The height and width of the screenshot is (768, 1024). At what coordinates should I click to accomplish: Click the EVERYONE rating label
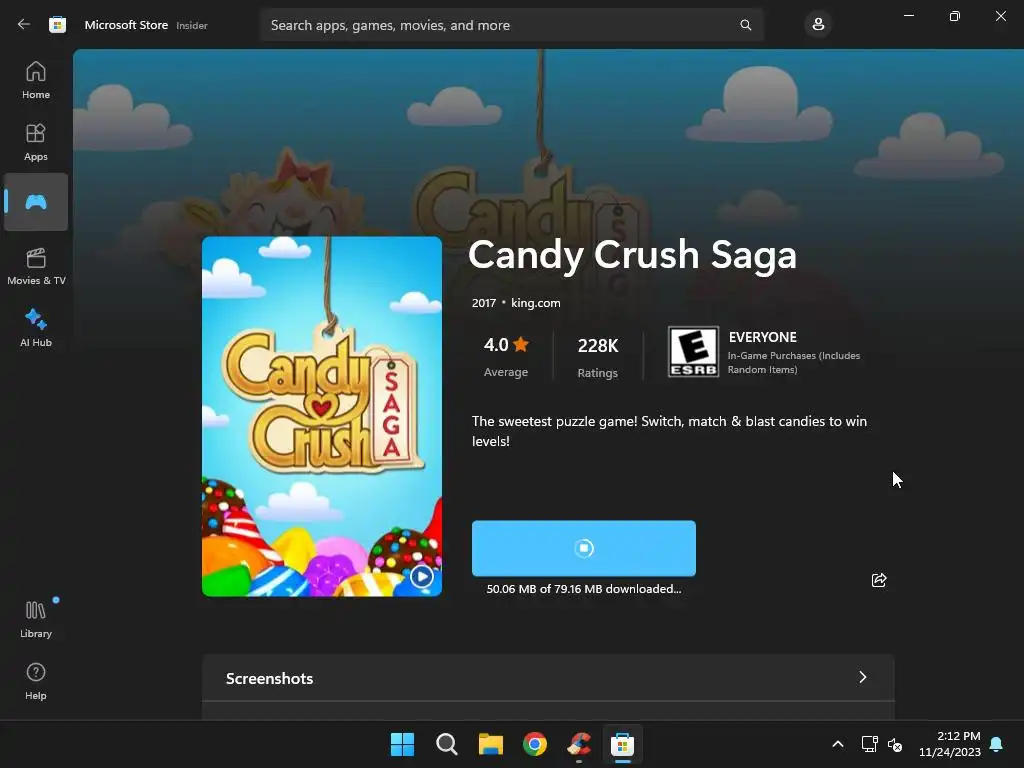pyautogui.click(x=762, y=338)
